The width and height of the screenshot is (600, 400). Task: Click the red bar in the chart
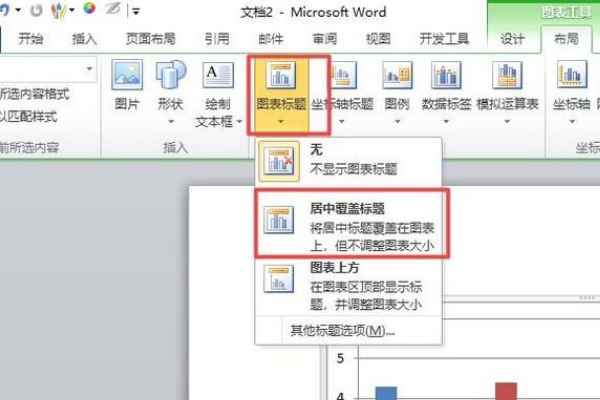click(x=506, y=391)
